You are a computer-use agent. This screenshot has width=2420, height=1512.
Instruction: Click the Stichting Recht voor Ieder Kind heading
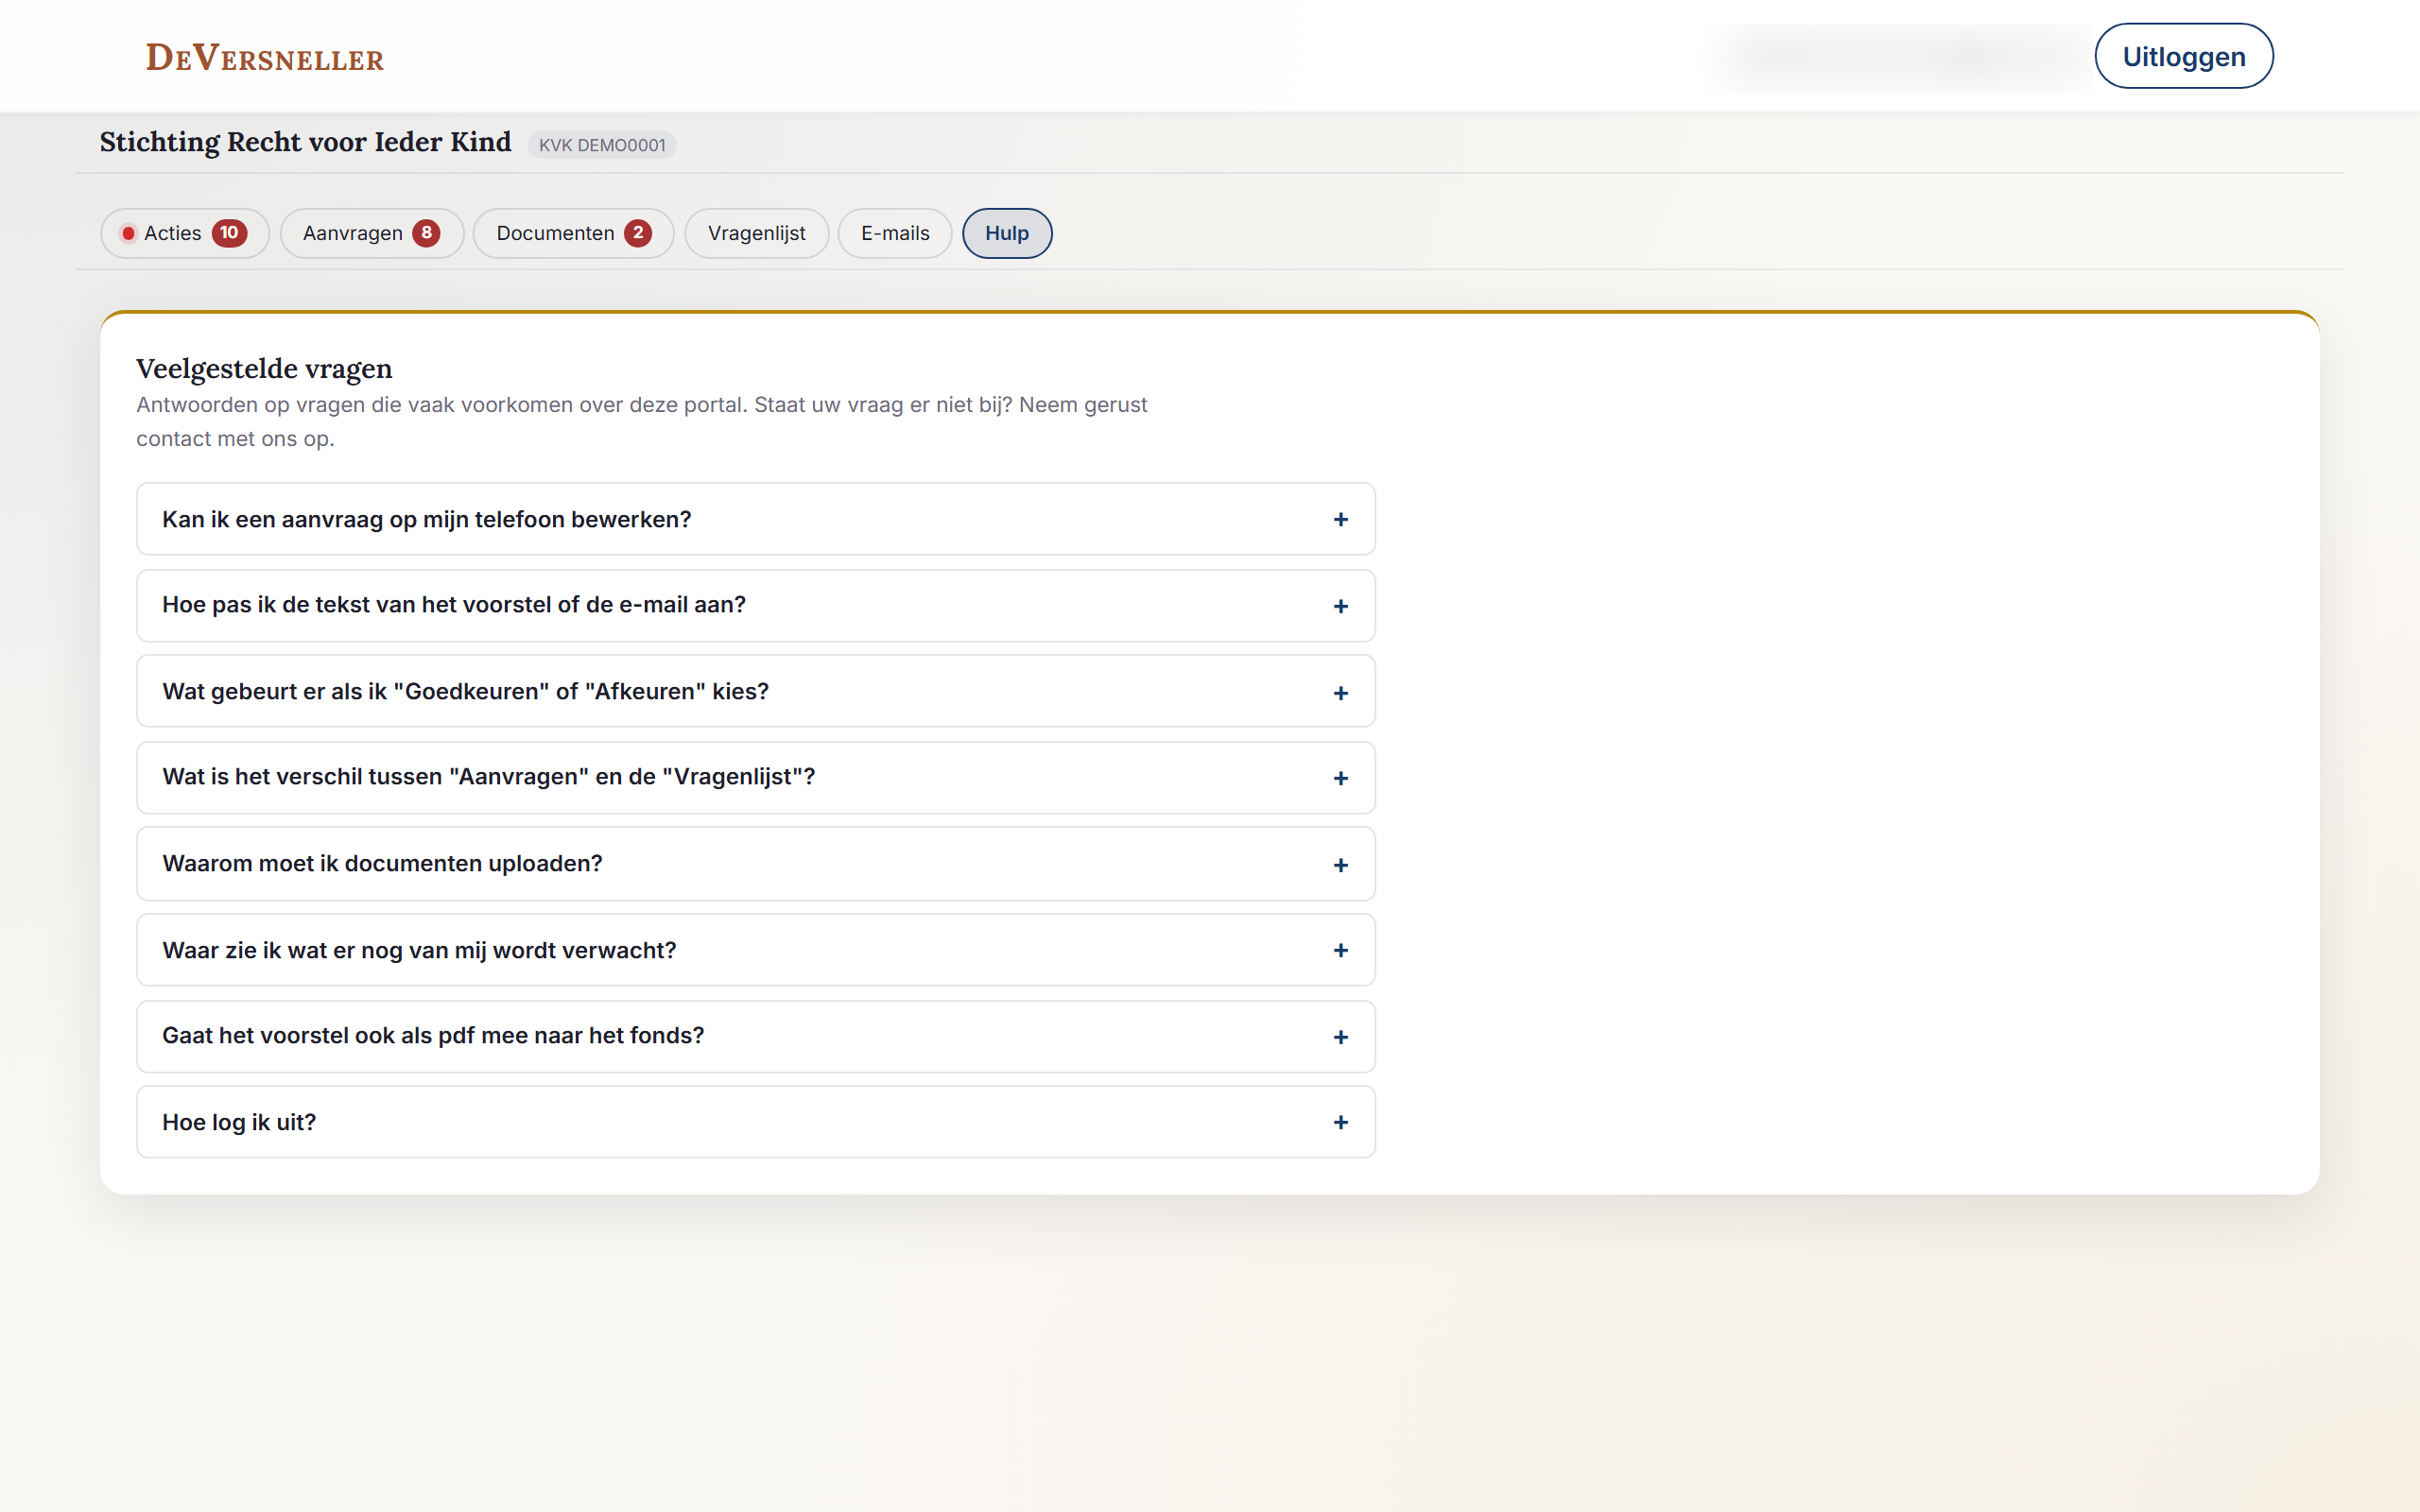(305, 142)
